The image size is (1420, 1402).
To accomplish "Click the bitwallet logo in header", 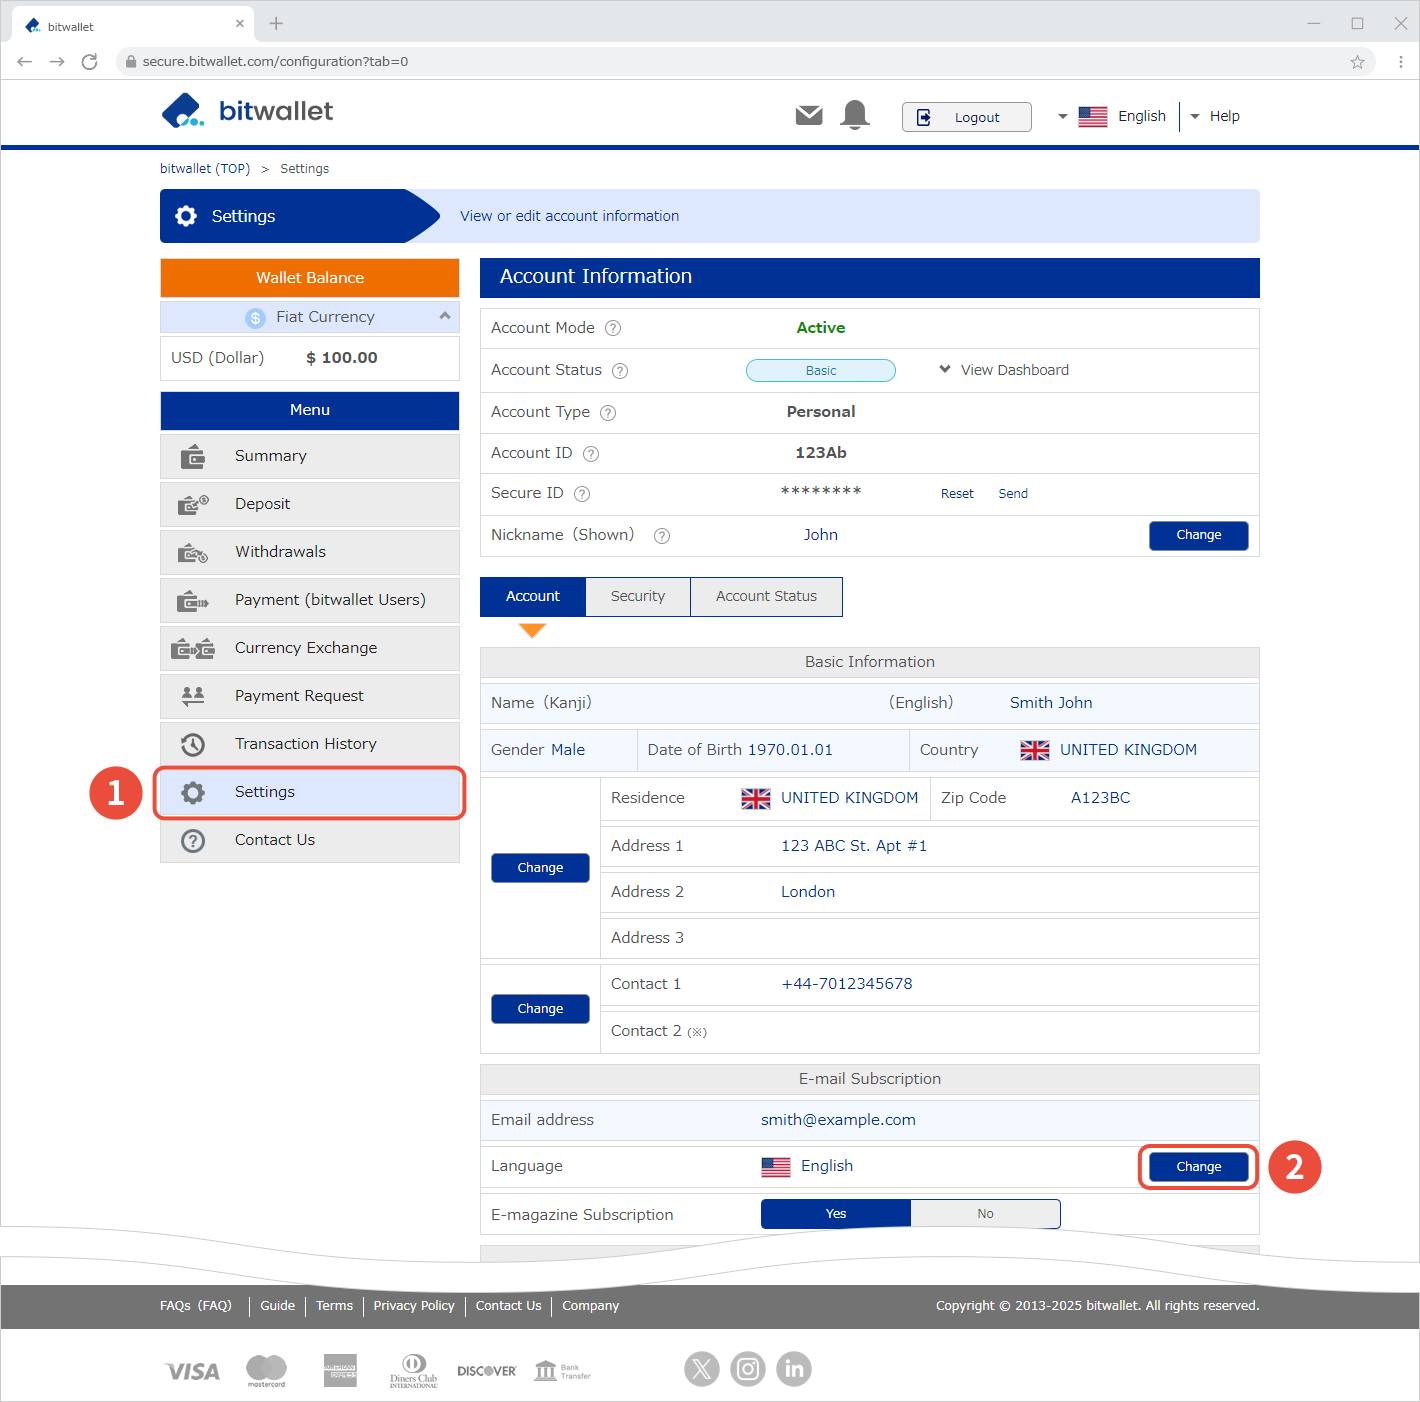I will (x=247, y=111).
